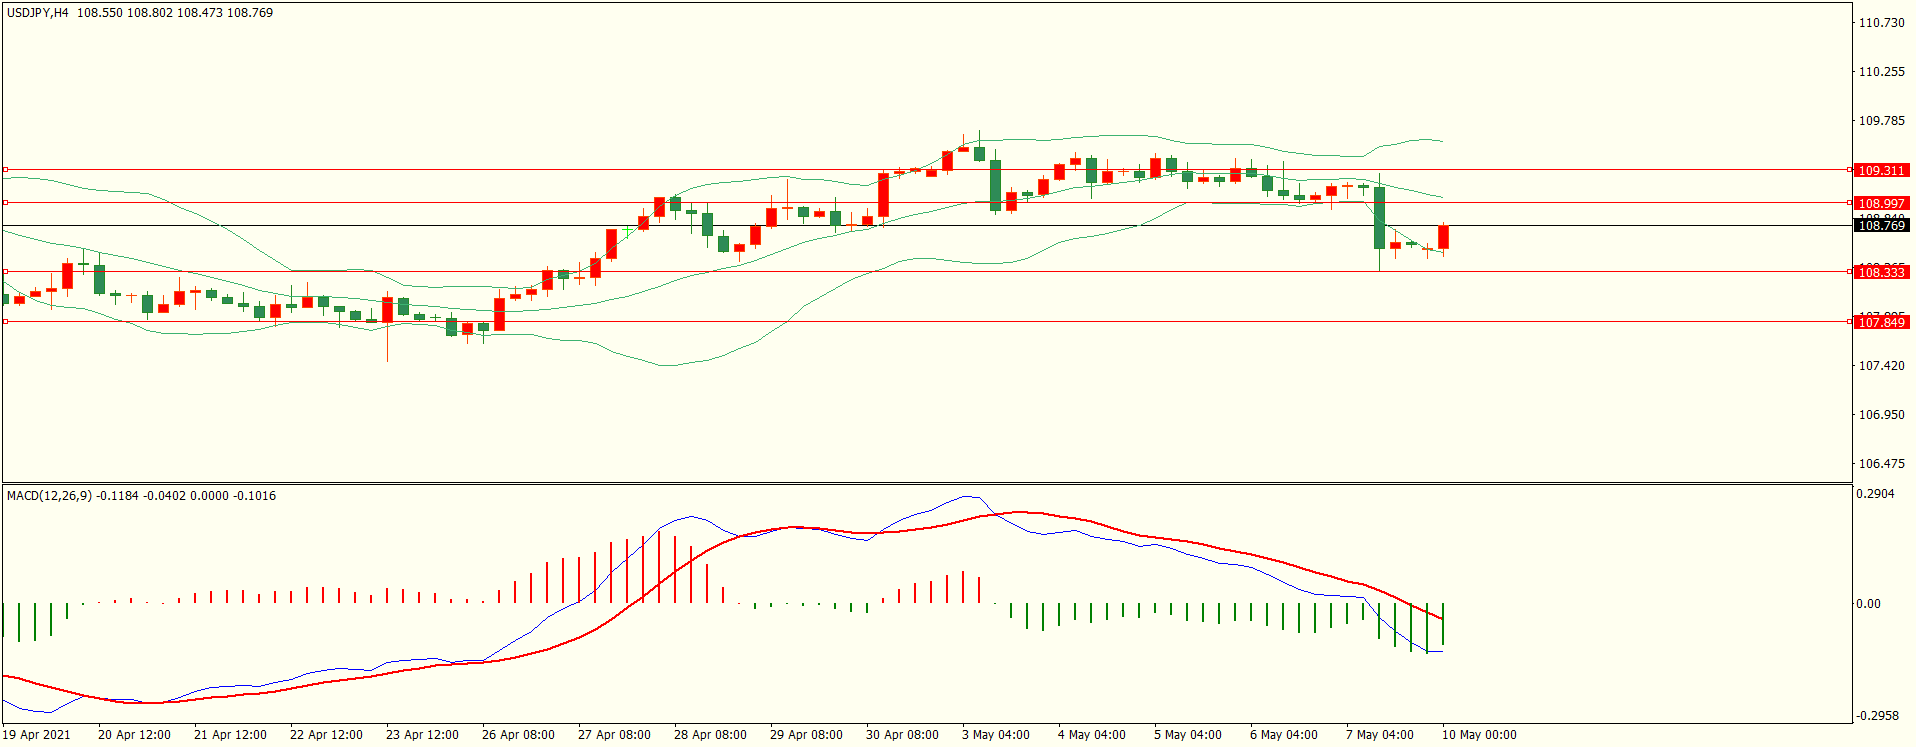Viewport: 1916px width, 747px height.
Task: Click the 3 May 04:00 time label
Action: [995, 735]
